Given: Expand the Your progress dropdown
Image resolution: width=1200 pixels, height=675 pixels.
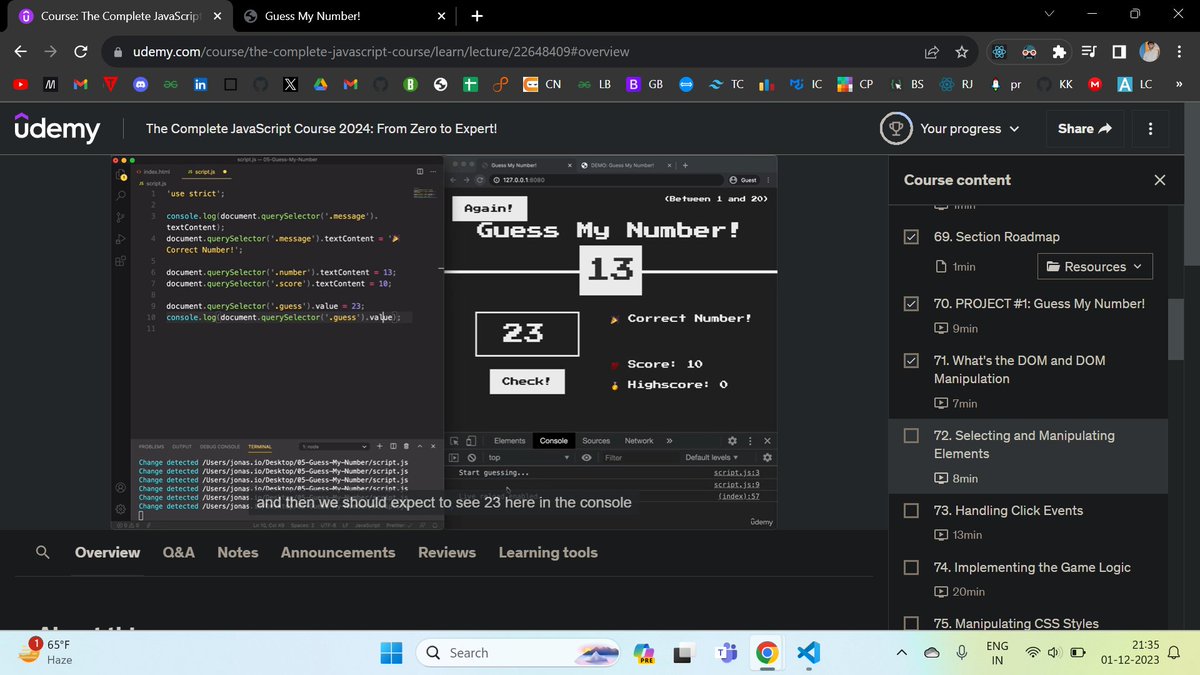Looking at the screenshot, I should click(x=970, y=128).
